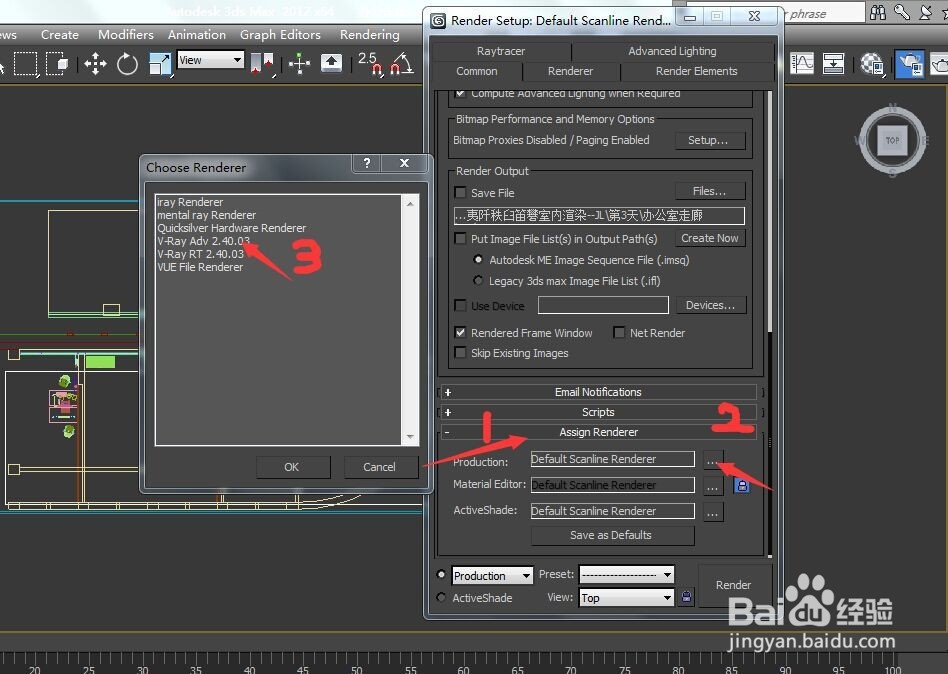Screen dimensions: 948x674
Task: Select V-Ray Adv 2.40.03 in renderer list
Action: click(204, 241)
